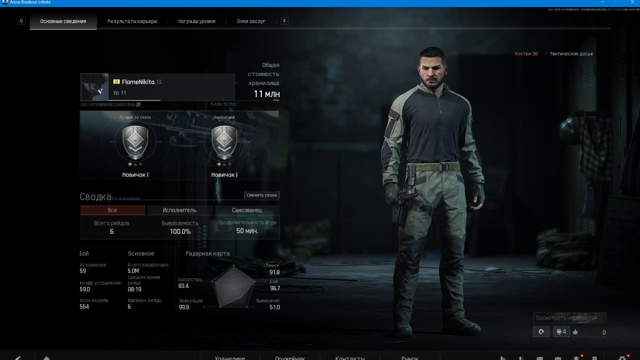
Task: Click the Устранения value 59
Action: coord(83,271)
